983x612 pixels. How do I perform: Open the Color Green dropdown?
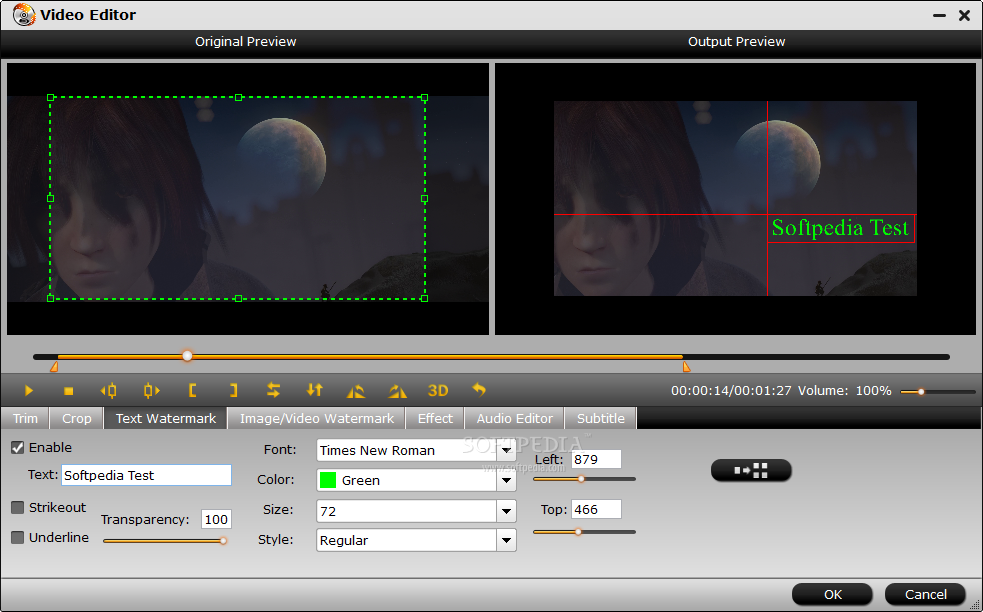coord(506,480)
